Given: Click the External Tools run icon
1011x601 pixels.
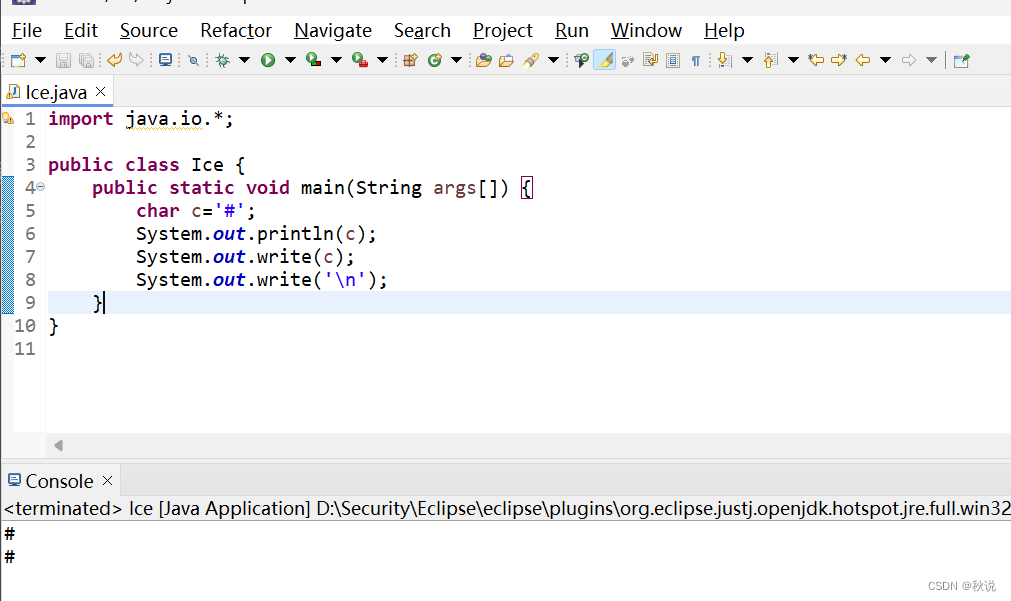Looking at the screenshot, I should [360, 60].
